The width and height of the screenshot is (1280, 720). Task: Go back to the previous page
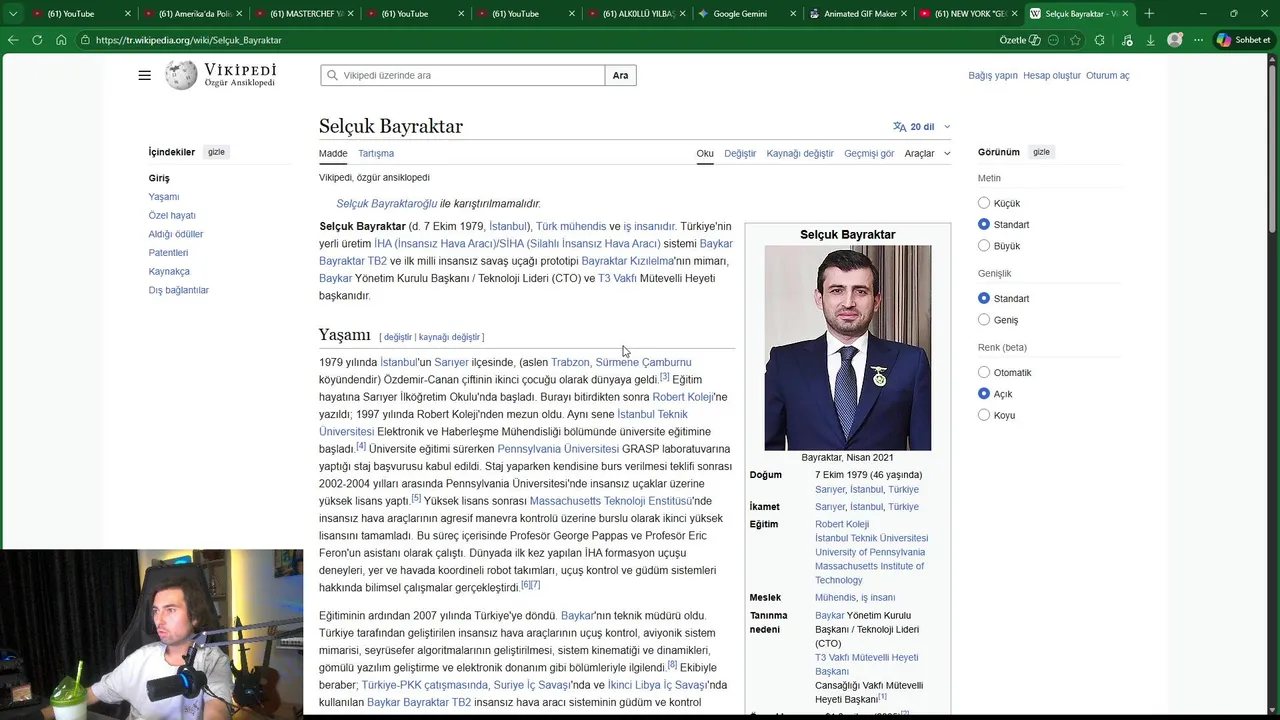point(13,40)
